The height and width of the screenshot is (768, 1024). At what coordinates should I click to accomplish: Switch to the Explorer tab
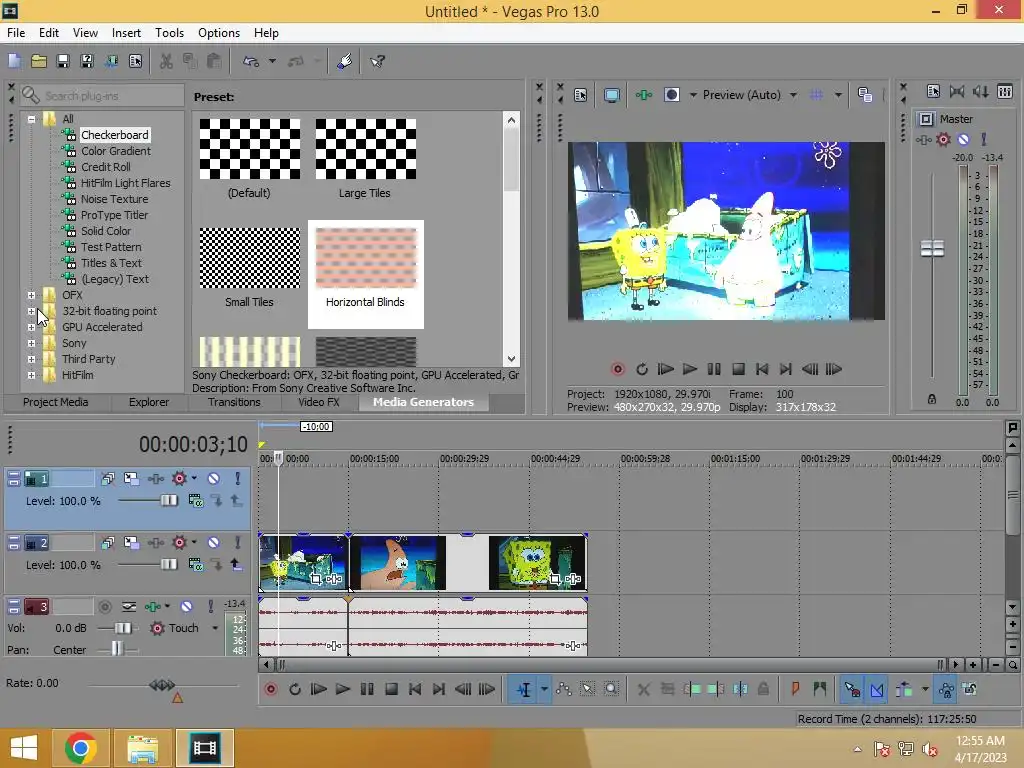[x=149, y=402]
